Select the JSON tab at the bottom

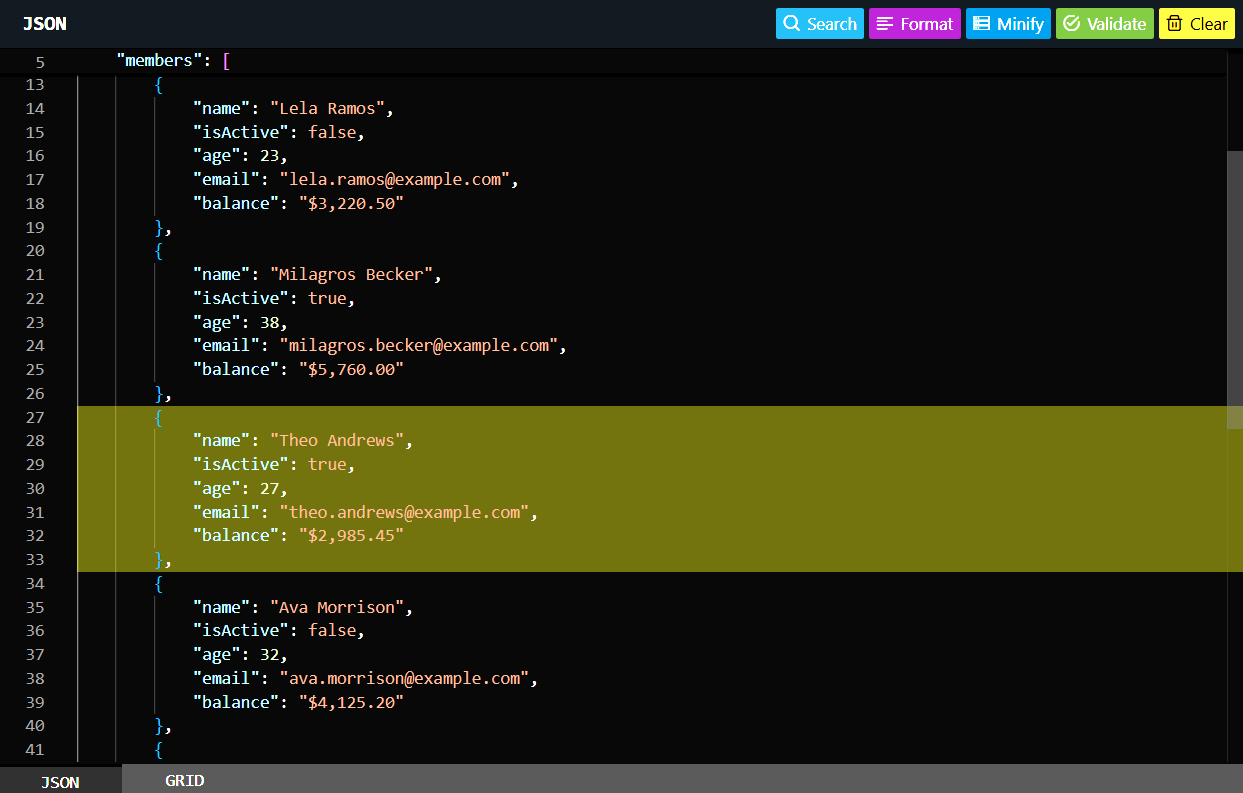click(60, 782)
